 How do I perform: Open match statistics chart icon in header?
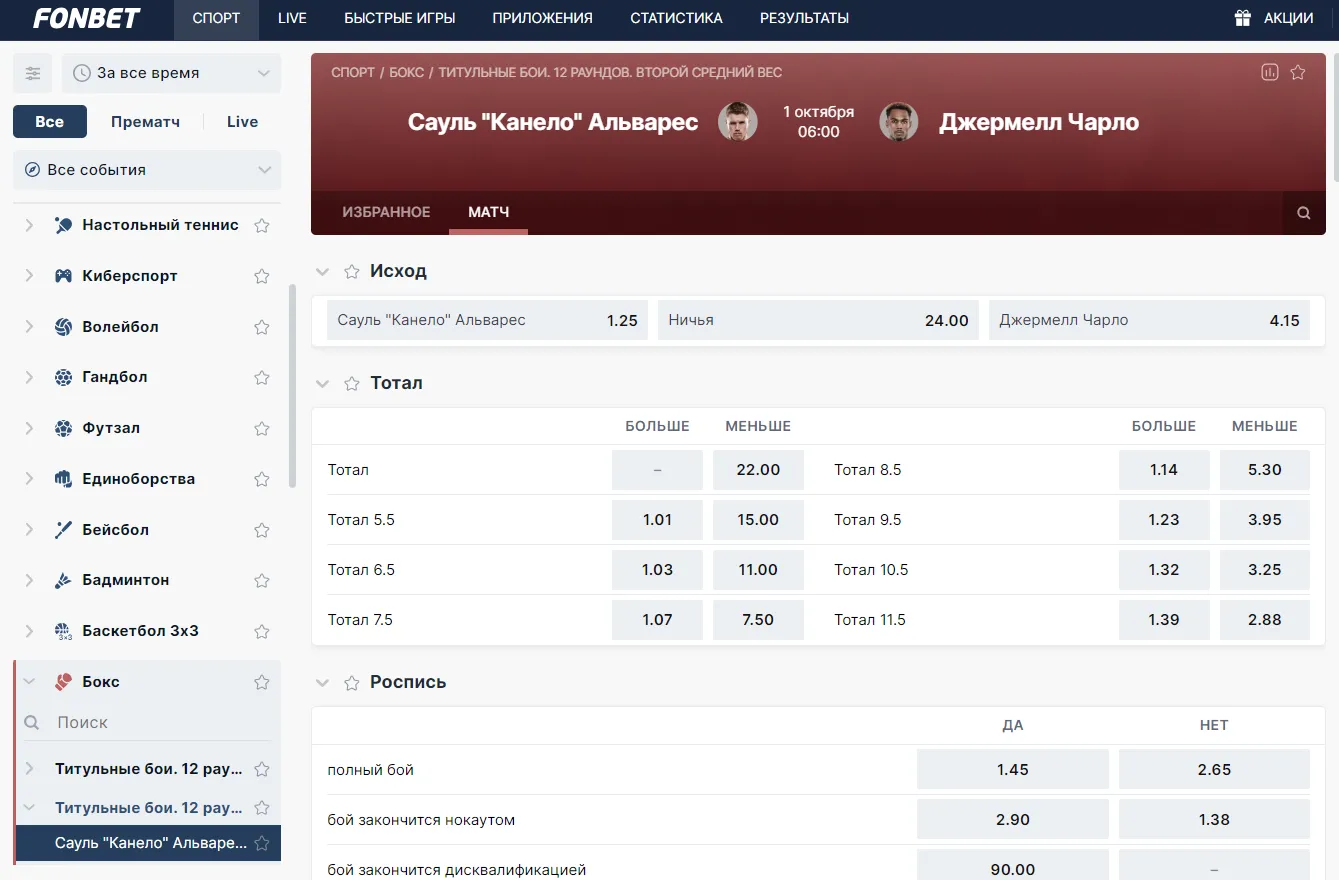(1270, 72)
